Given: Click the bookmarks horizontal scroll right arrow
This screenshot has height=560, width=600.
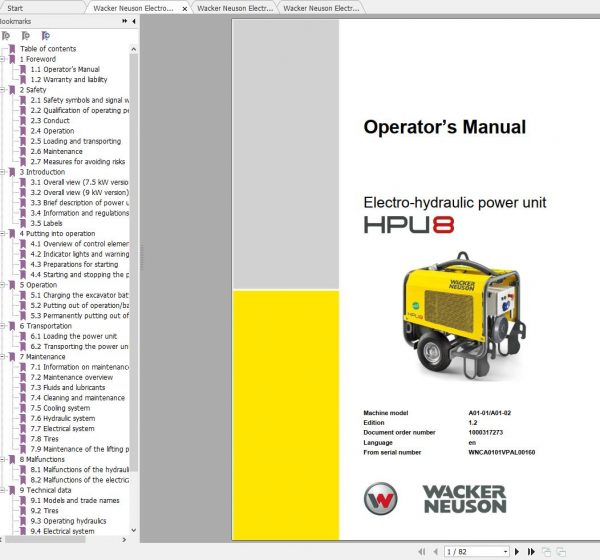Looking at the screenshot, I should click(124, 539).
